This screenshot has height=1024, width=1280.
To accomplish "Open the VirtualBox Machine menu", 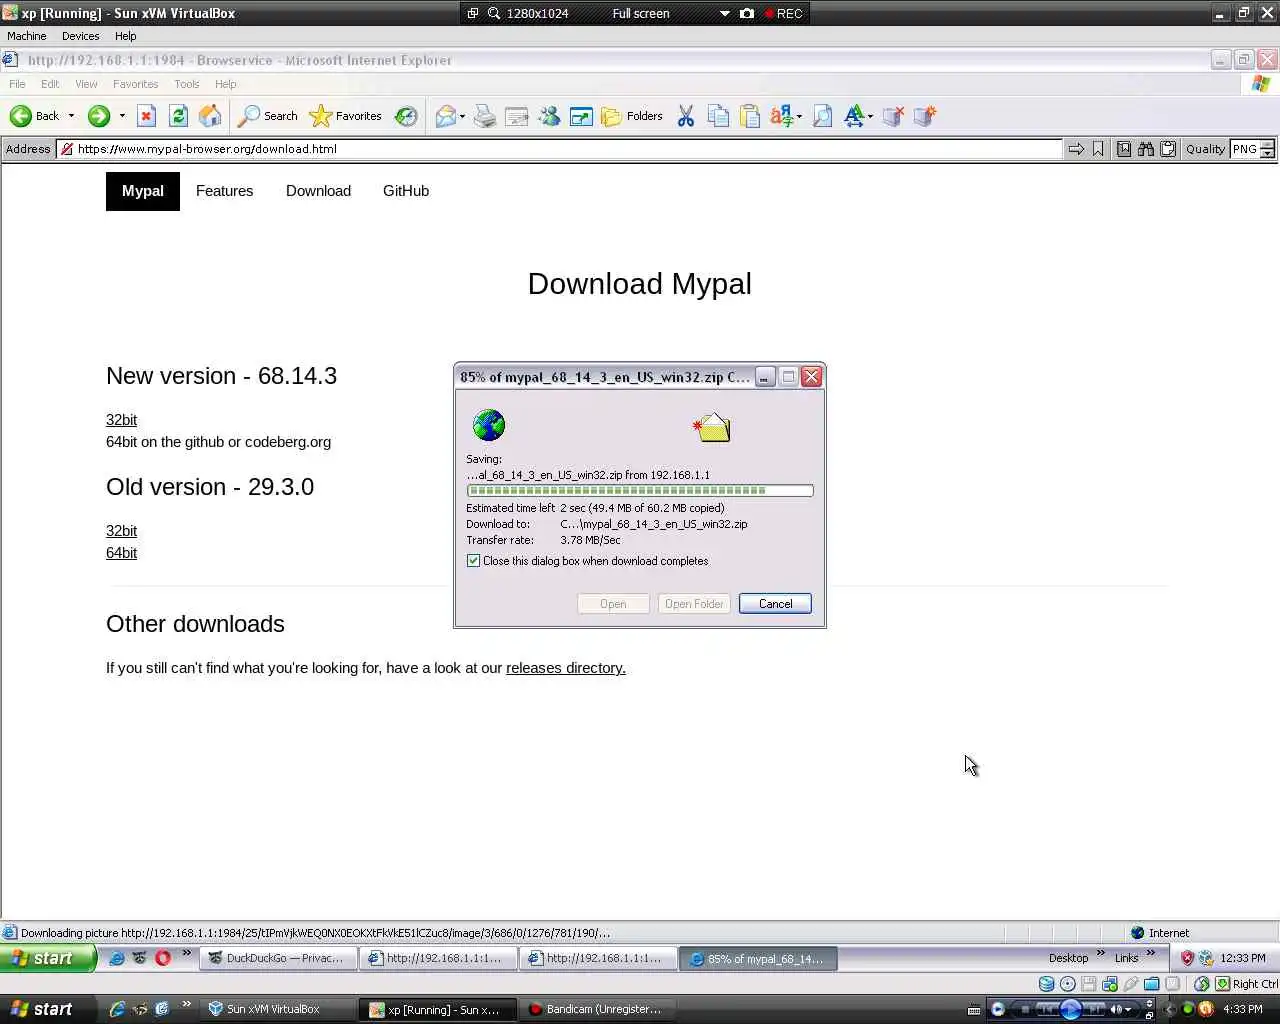I will click(27, 36).
